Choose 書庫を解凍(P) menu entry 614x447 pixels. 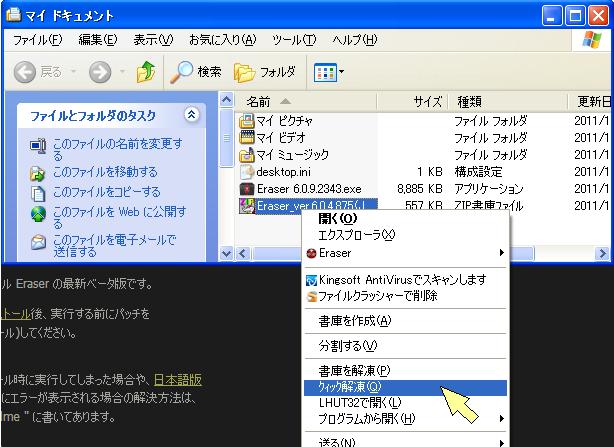(406, 370)
